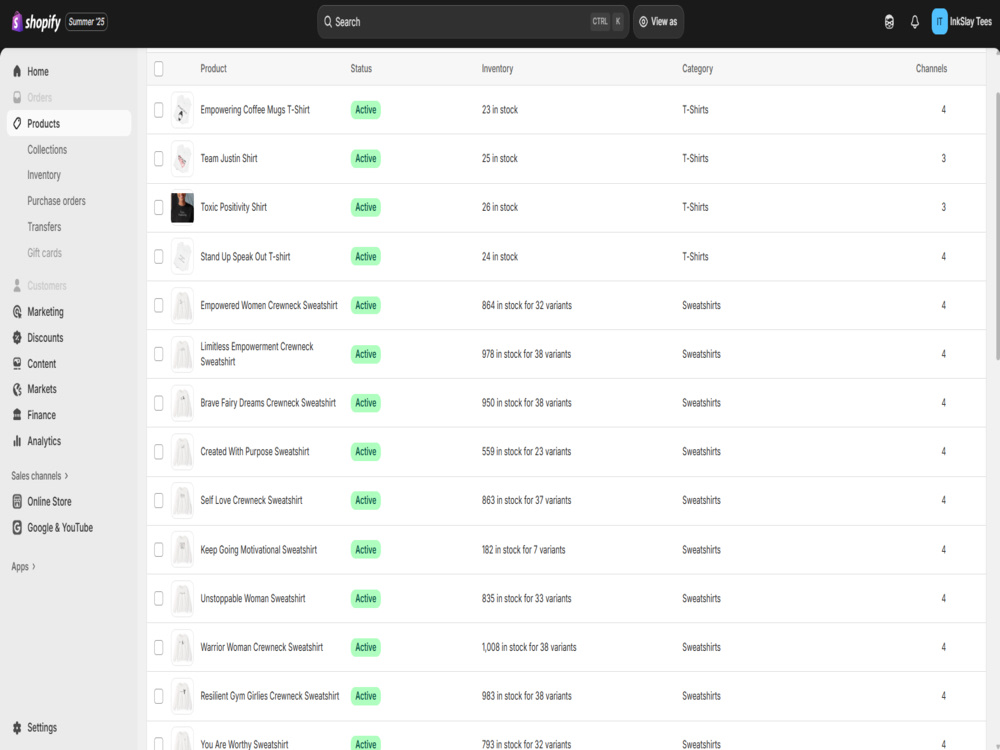This screenshot has width=1000, height=750.
Task: Open the Stand Up Speak Out T-shirt thumbnail
Action: [182, 257]
